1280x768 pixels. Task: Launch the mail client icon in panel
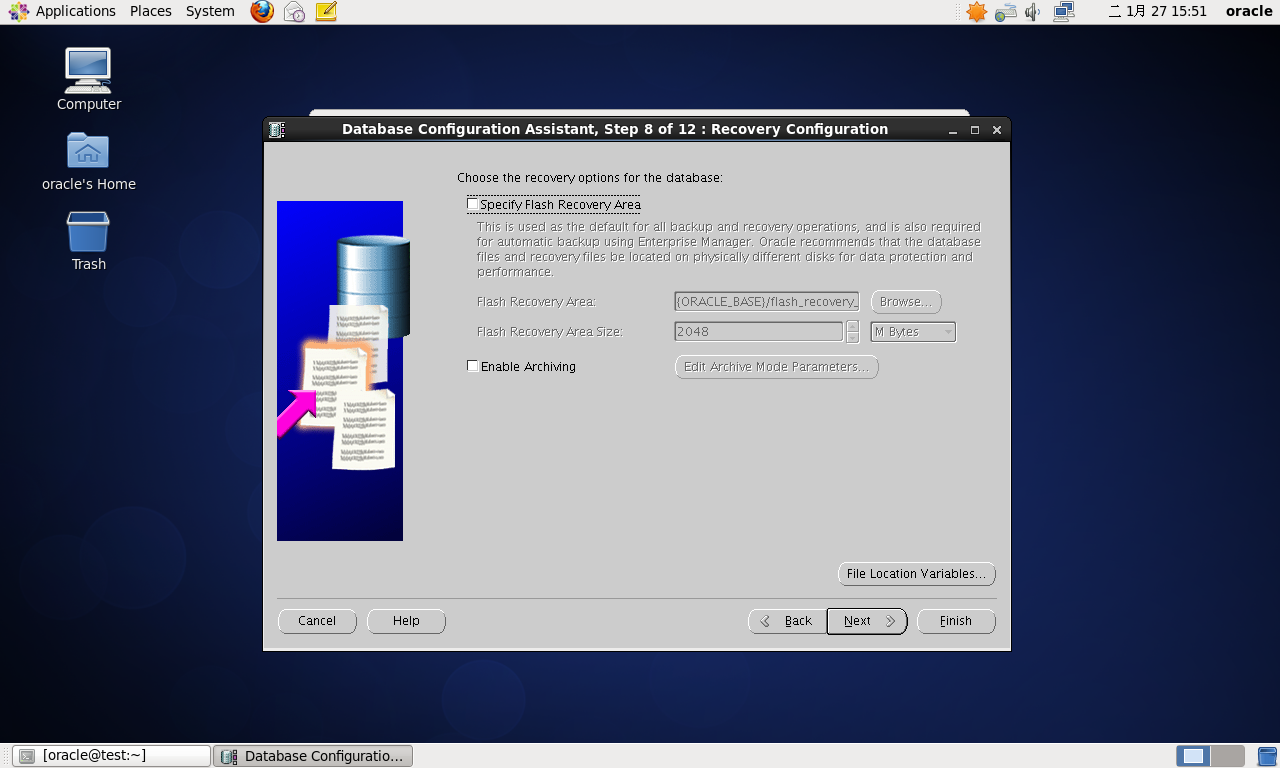(x=294, y=12)
